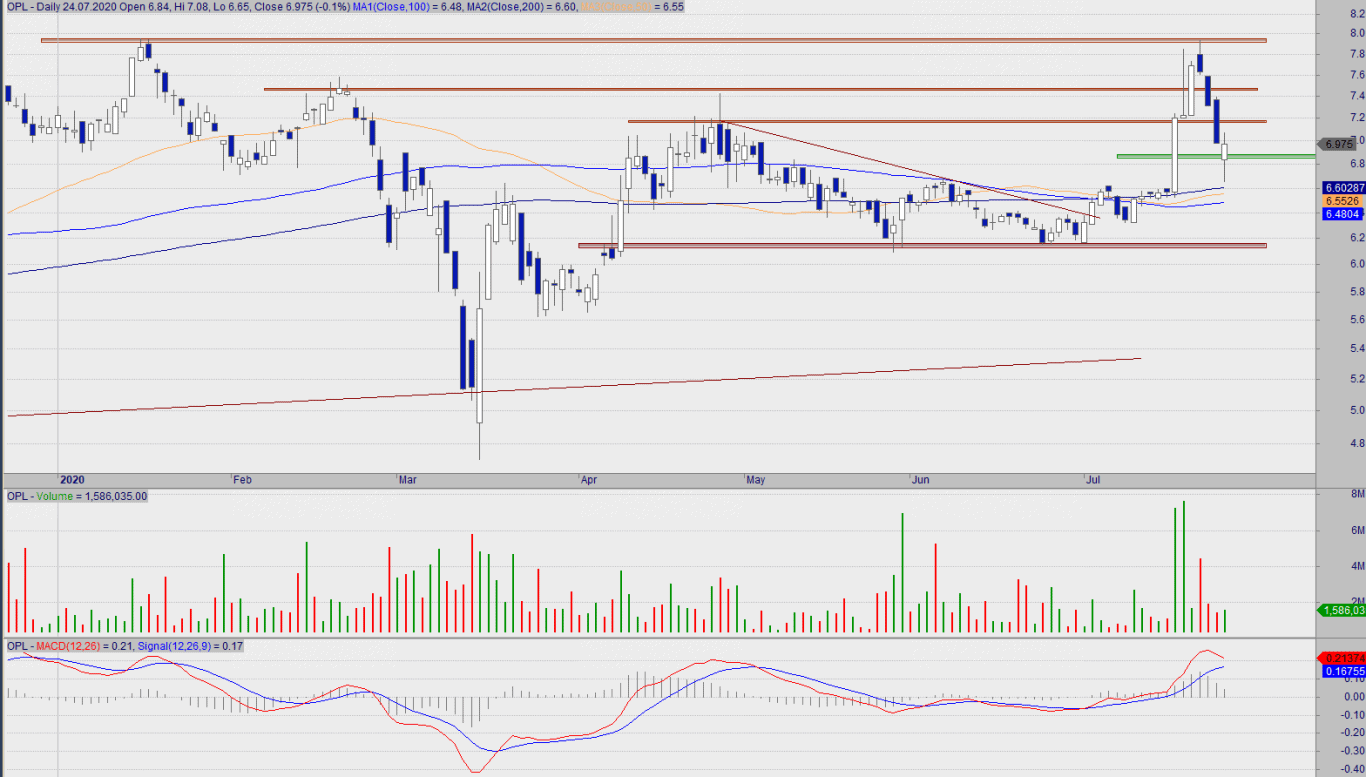Select the horizontal resistance line near 7.2
Image resolution: width=1366 pixels, height=777 pixels.
coord(946,121)
